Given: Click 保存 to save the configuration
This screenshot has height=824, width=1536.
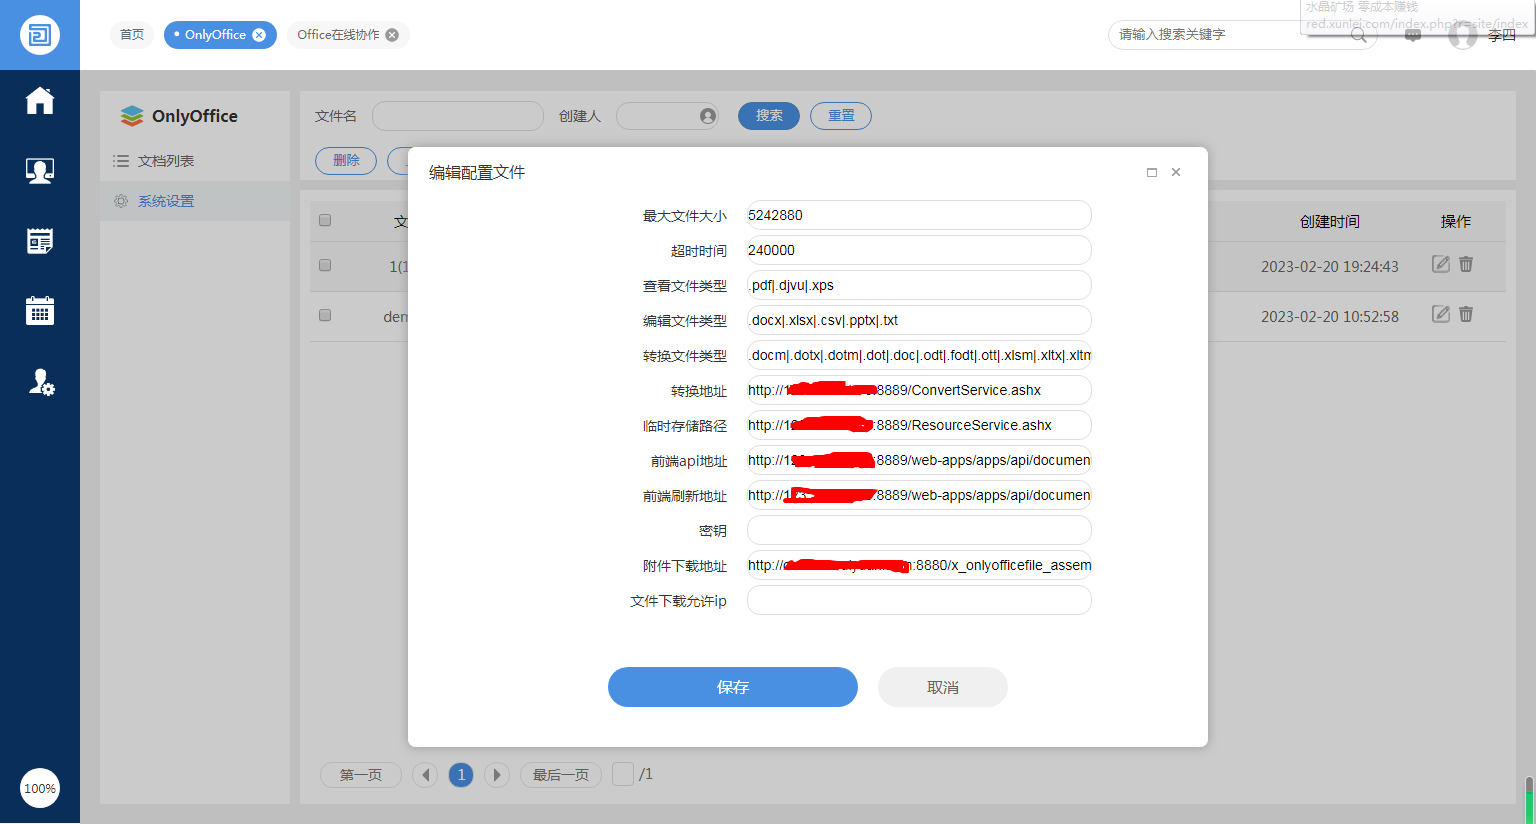Looking at the screenshot, I should (x=733, y=687).
